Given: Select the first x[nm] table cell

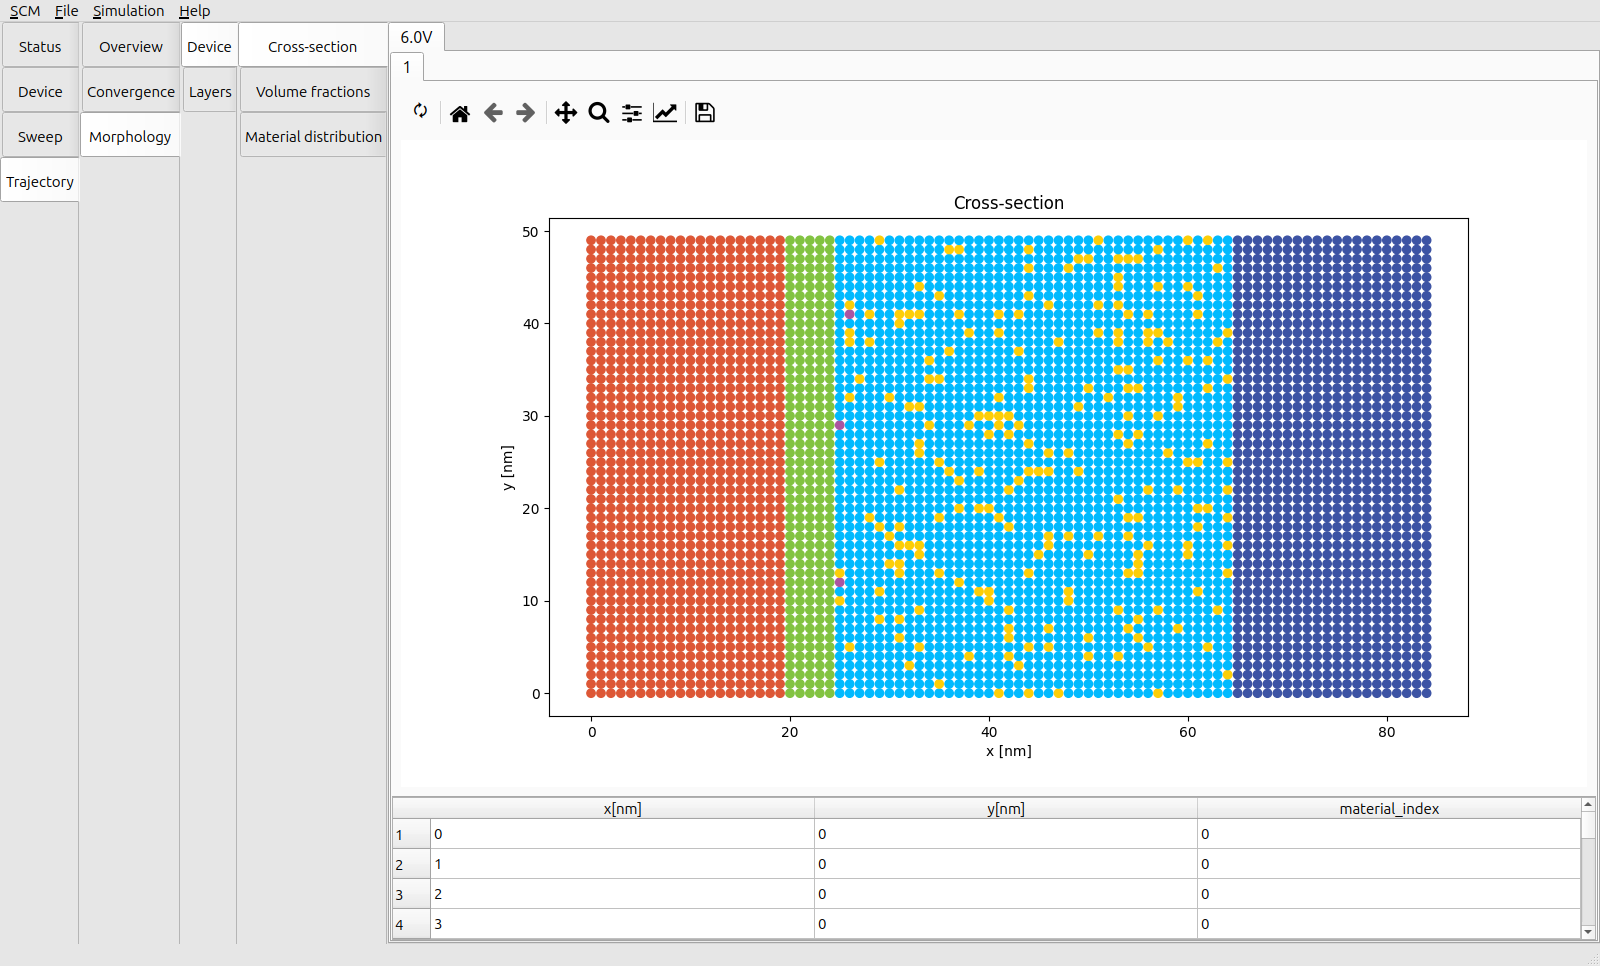Looking at the screenshot, I should 621,834.
